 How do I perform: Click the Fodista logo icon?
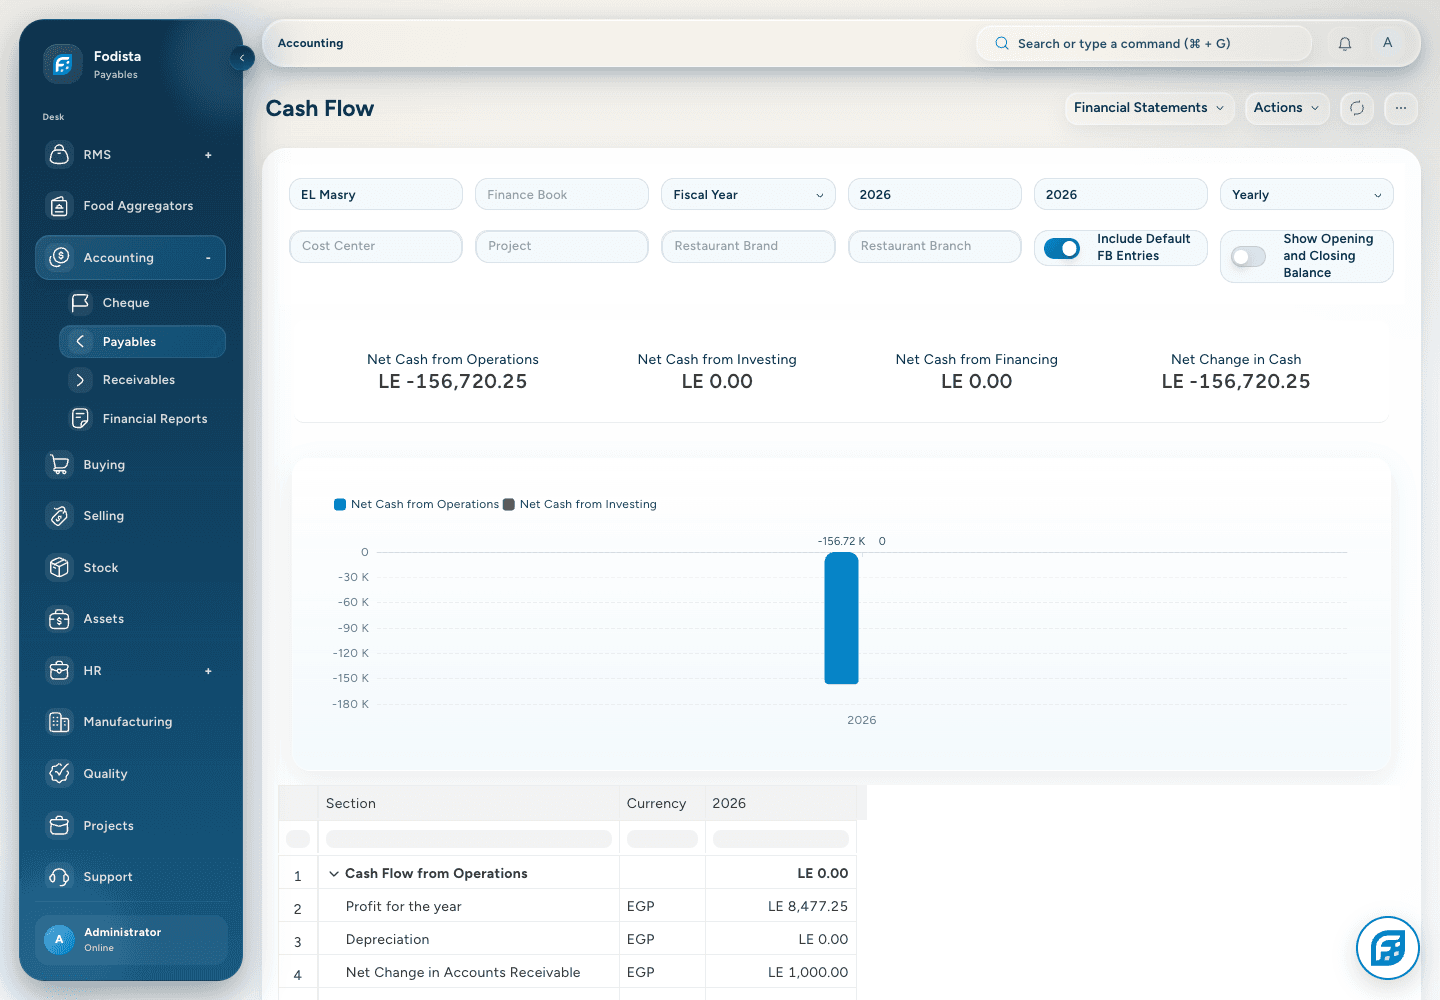62,64
